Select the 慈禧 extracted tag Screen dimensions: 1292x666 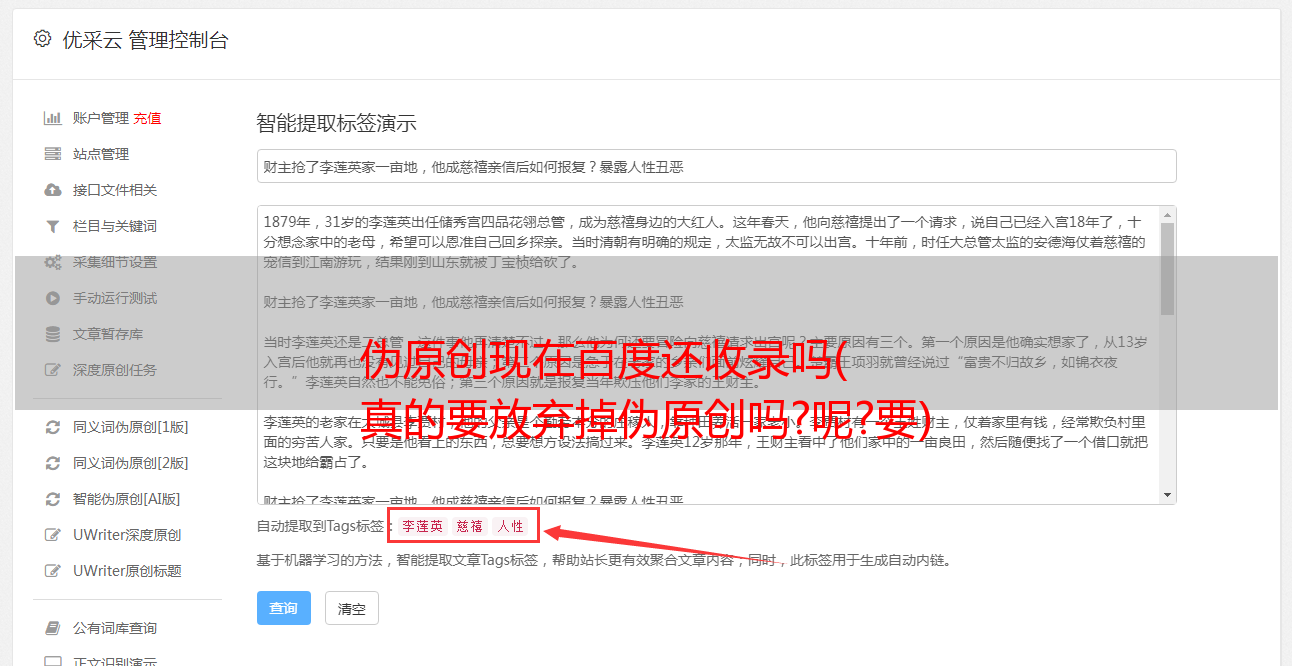coord(470,526)
